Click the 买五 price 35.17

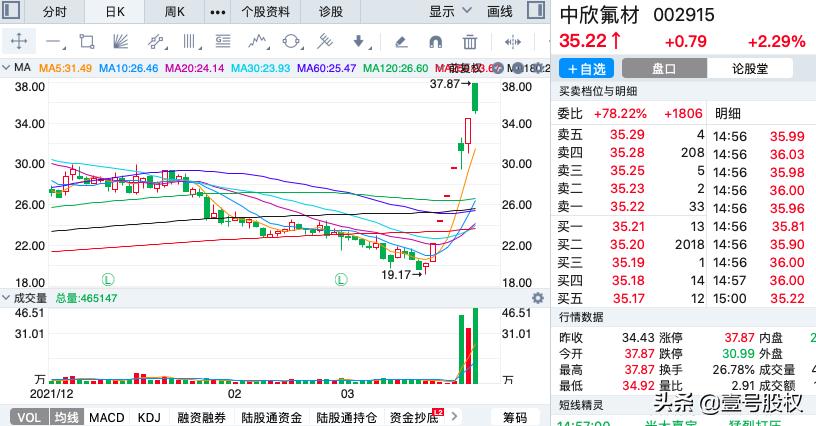coord(628,299)
